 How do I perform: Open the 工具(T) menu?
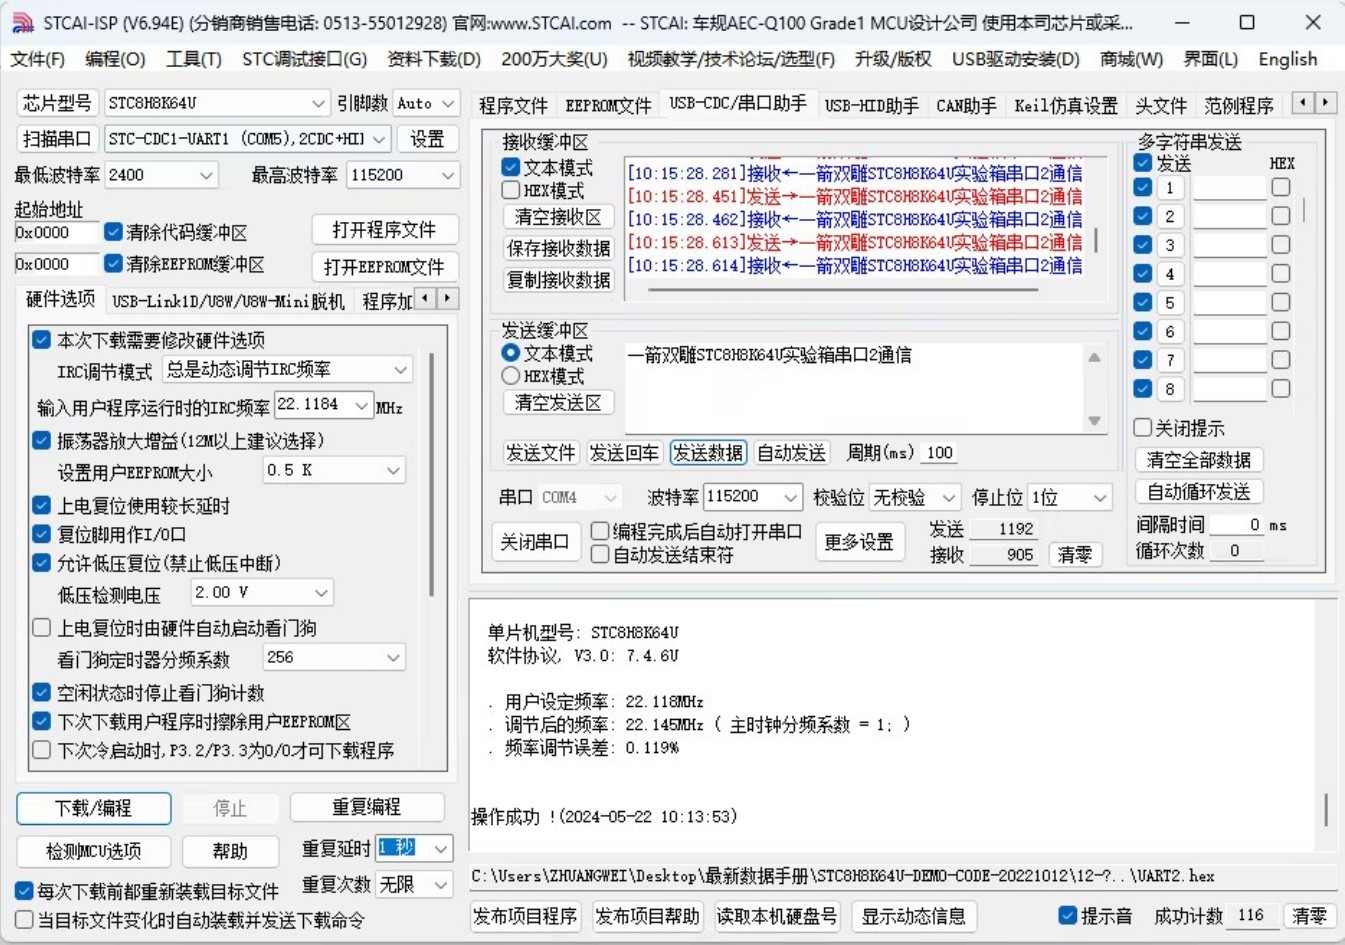coord(193,59)
